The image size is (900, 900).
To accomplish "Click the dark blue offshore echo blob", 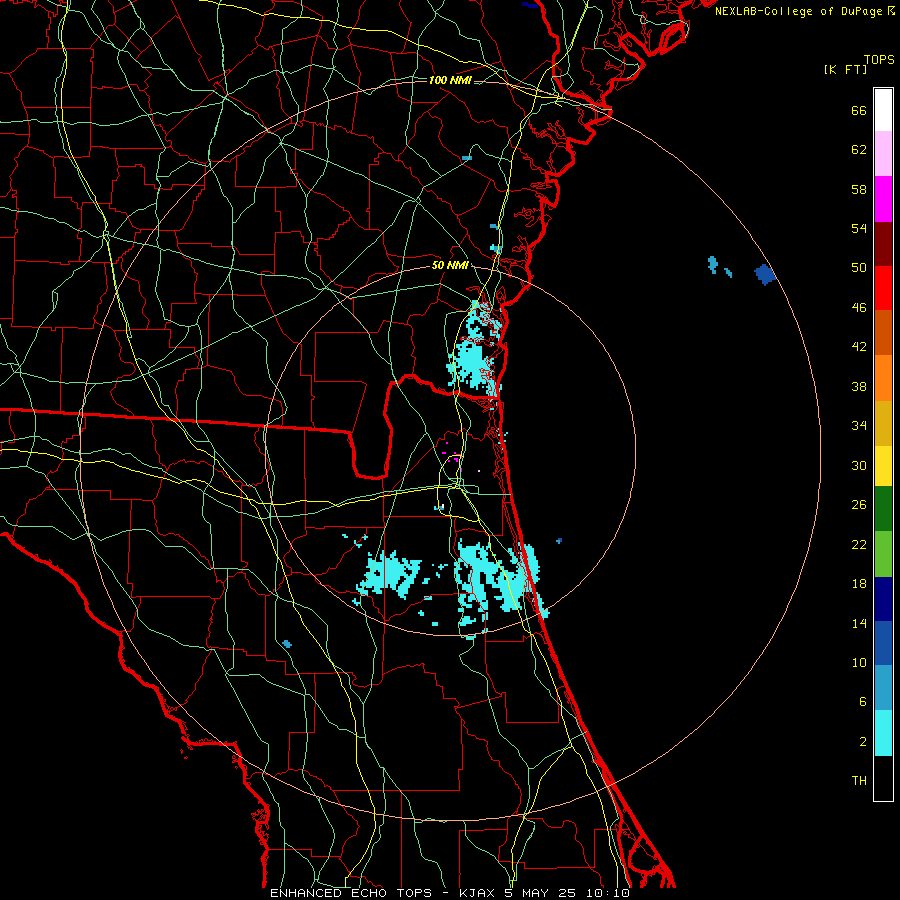I will click(x=765, y=274).
